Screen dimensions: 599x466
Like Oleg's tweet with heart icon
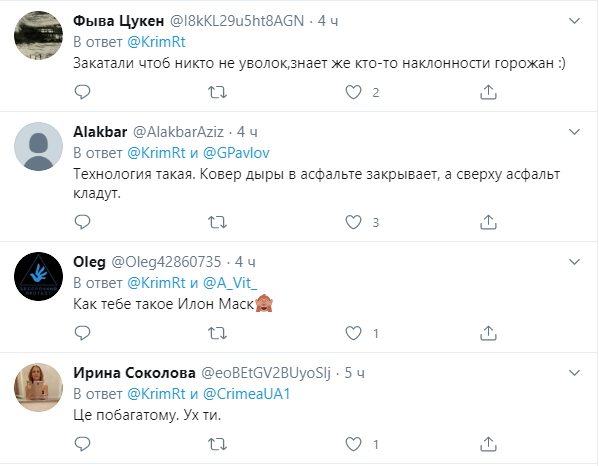coord(353,333)
